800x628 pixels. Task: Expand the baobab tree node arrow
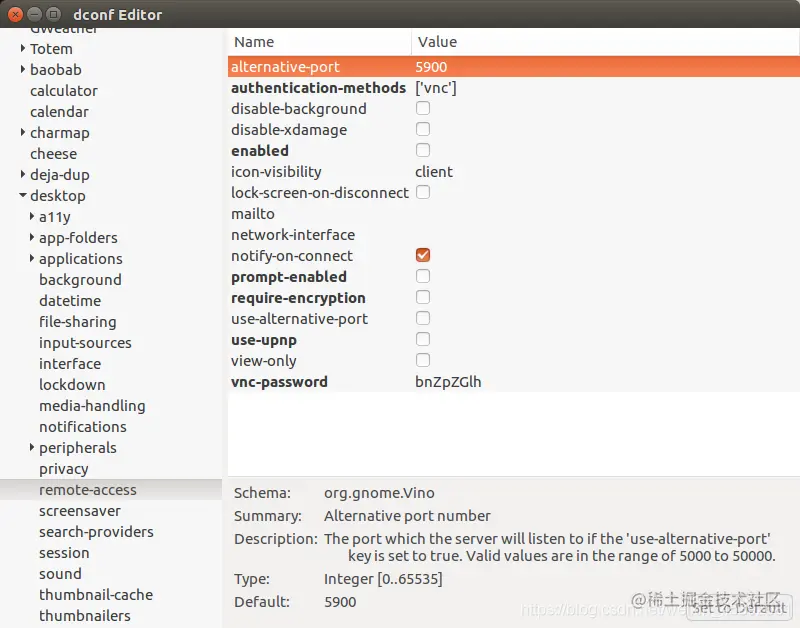pos(22,69)
